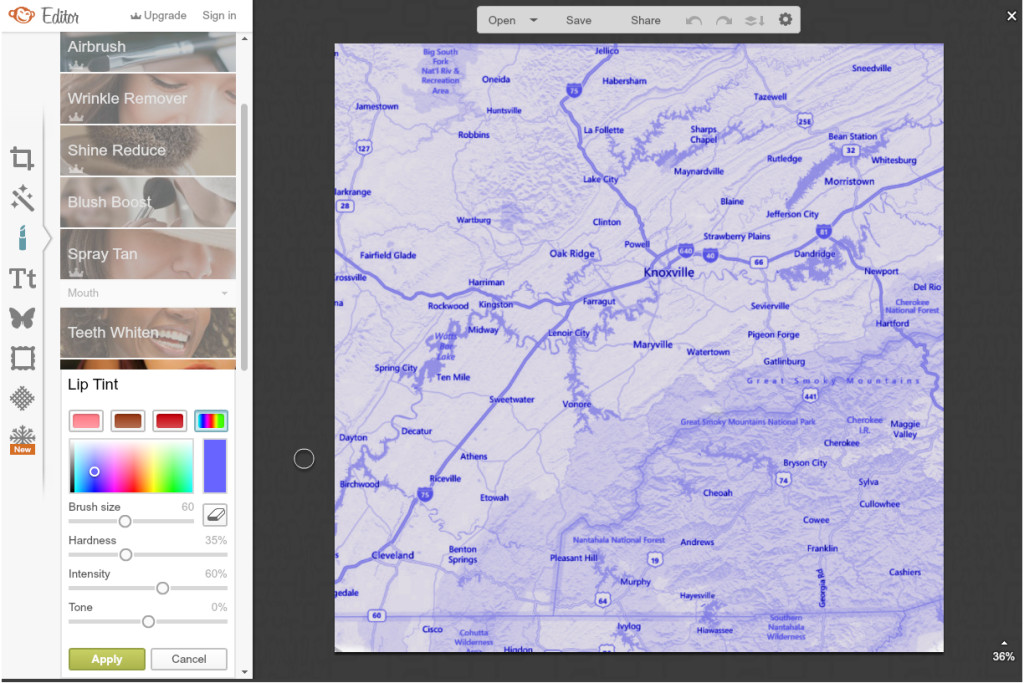Select the Crop basic edits tool
Screen dimensions: 1024x683
(x=22, y=158)
